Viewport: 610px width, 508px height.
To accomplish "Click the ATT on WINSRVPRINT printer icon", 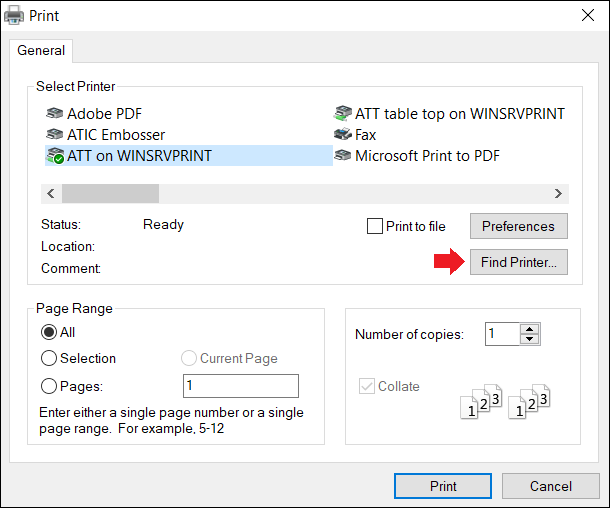I will 55,156.
